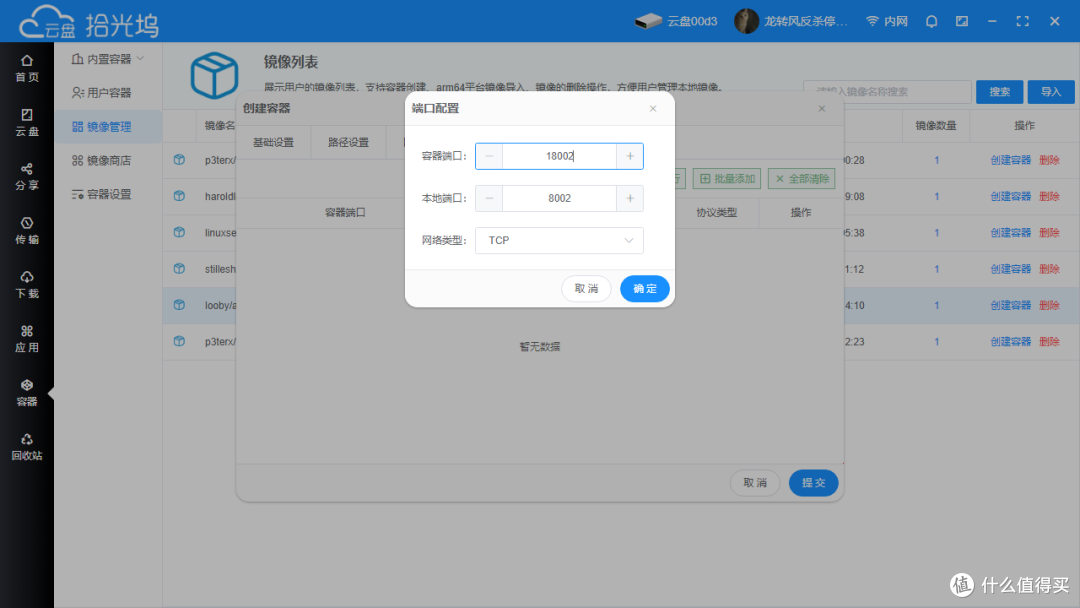
Task: Click the image icon in haroldl row
Action: coord(179,196)
